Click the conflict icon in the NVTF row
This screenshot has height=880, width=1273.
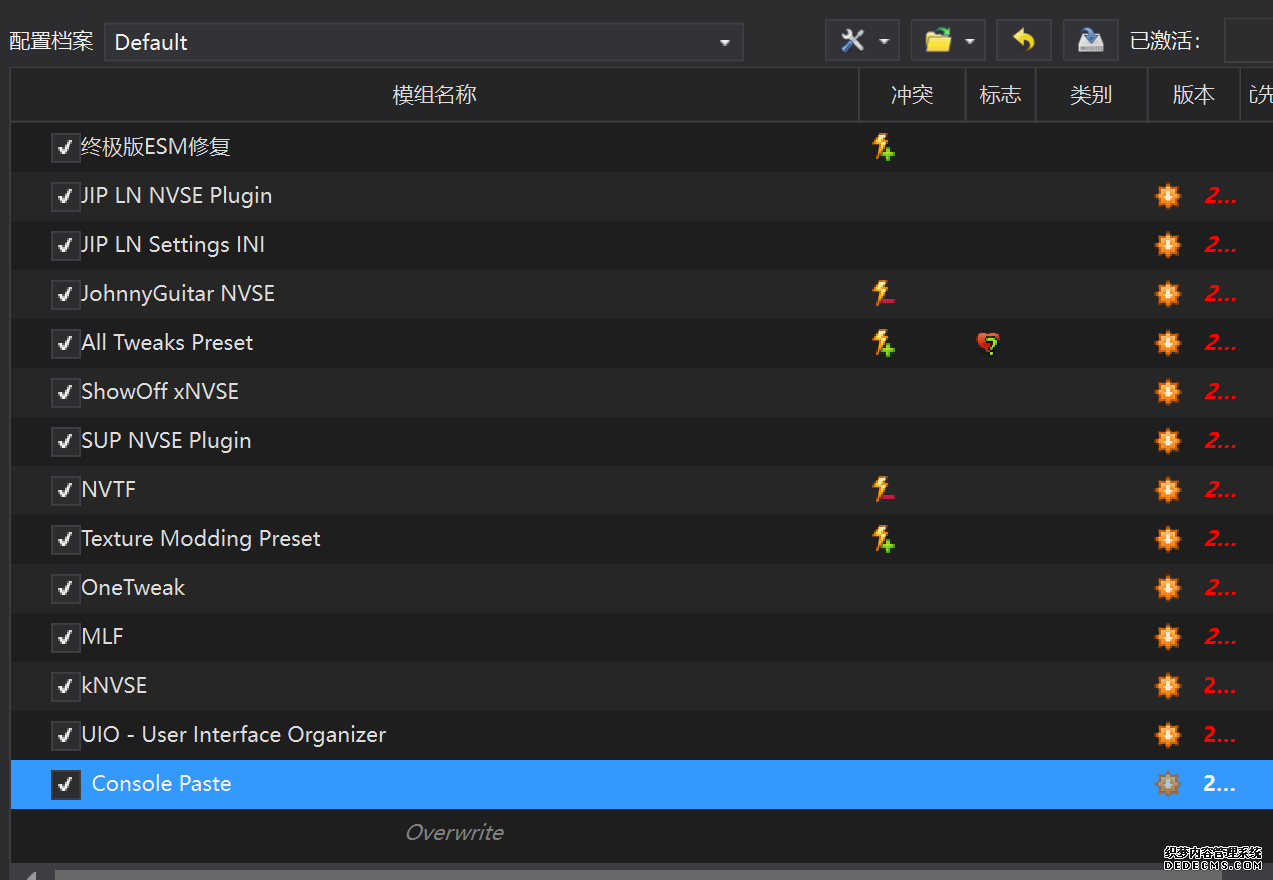(882, 490)
